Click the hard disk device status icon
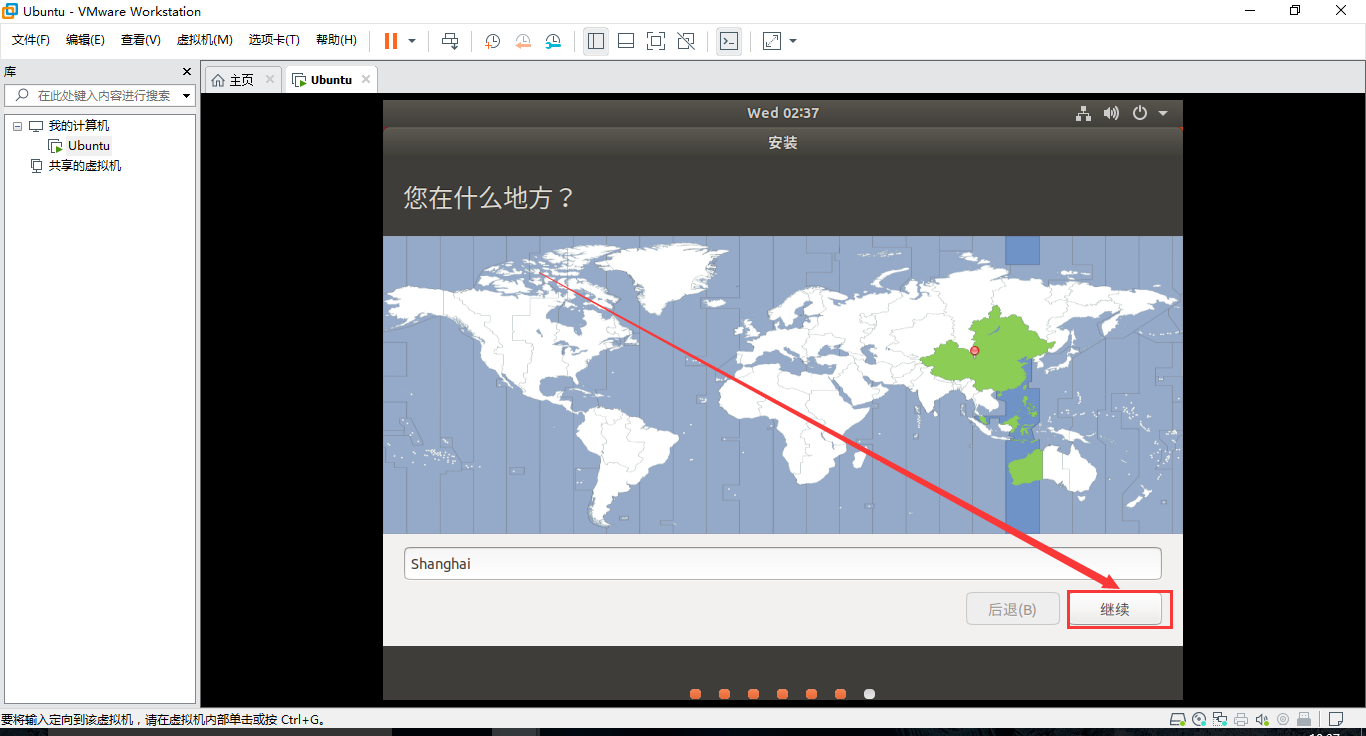 tap(1179, 719)
